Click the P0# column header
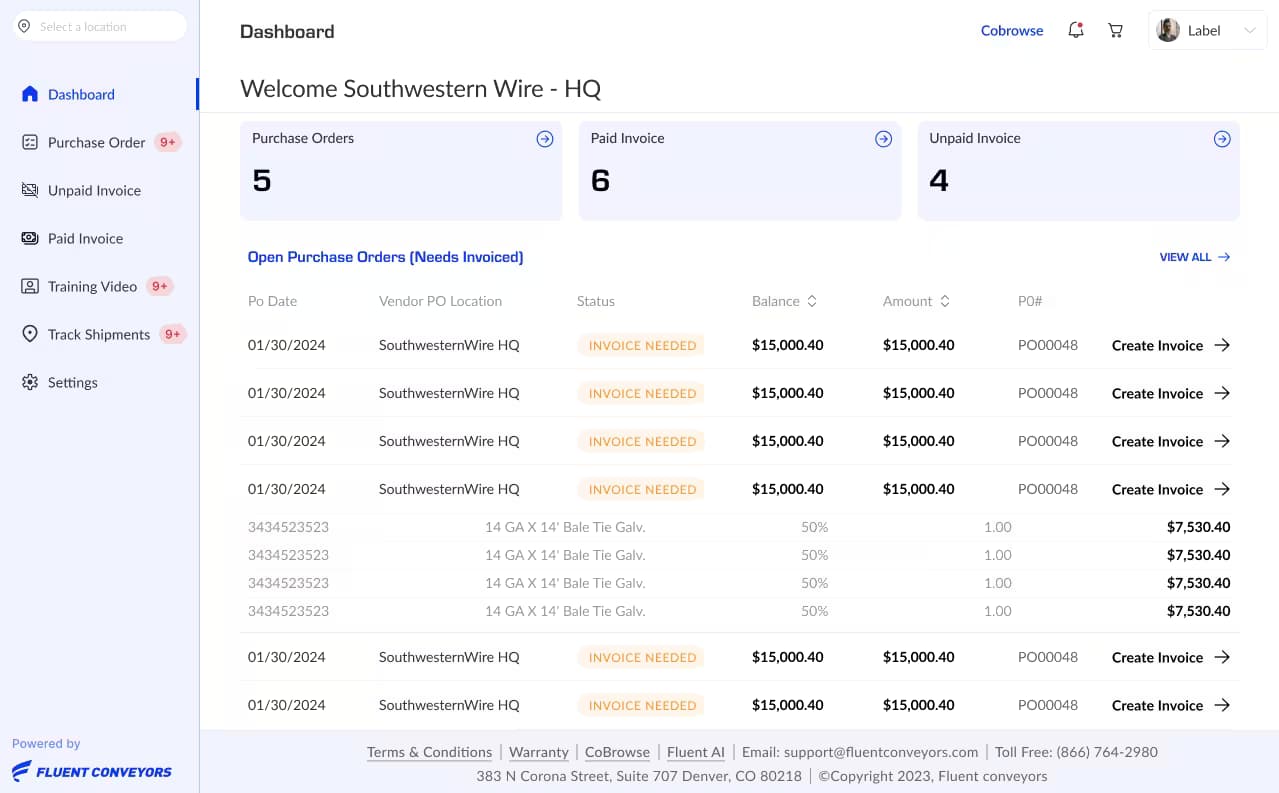Screen dimensions: 1279x793 click(x=1030, y=301)
